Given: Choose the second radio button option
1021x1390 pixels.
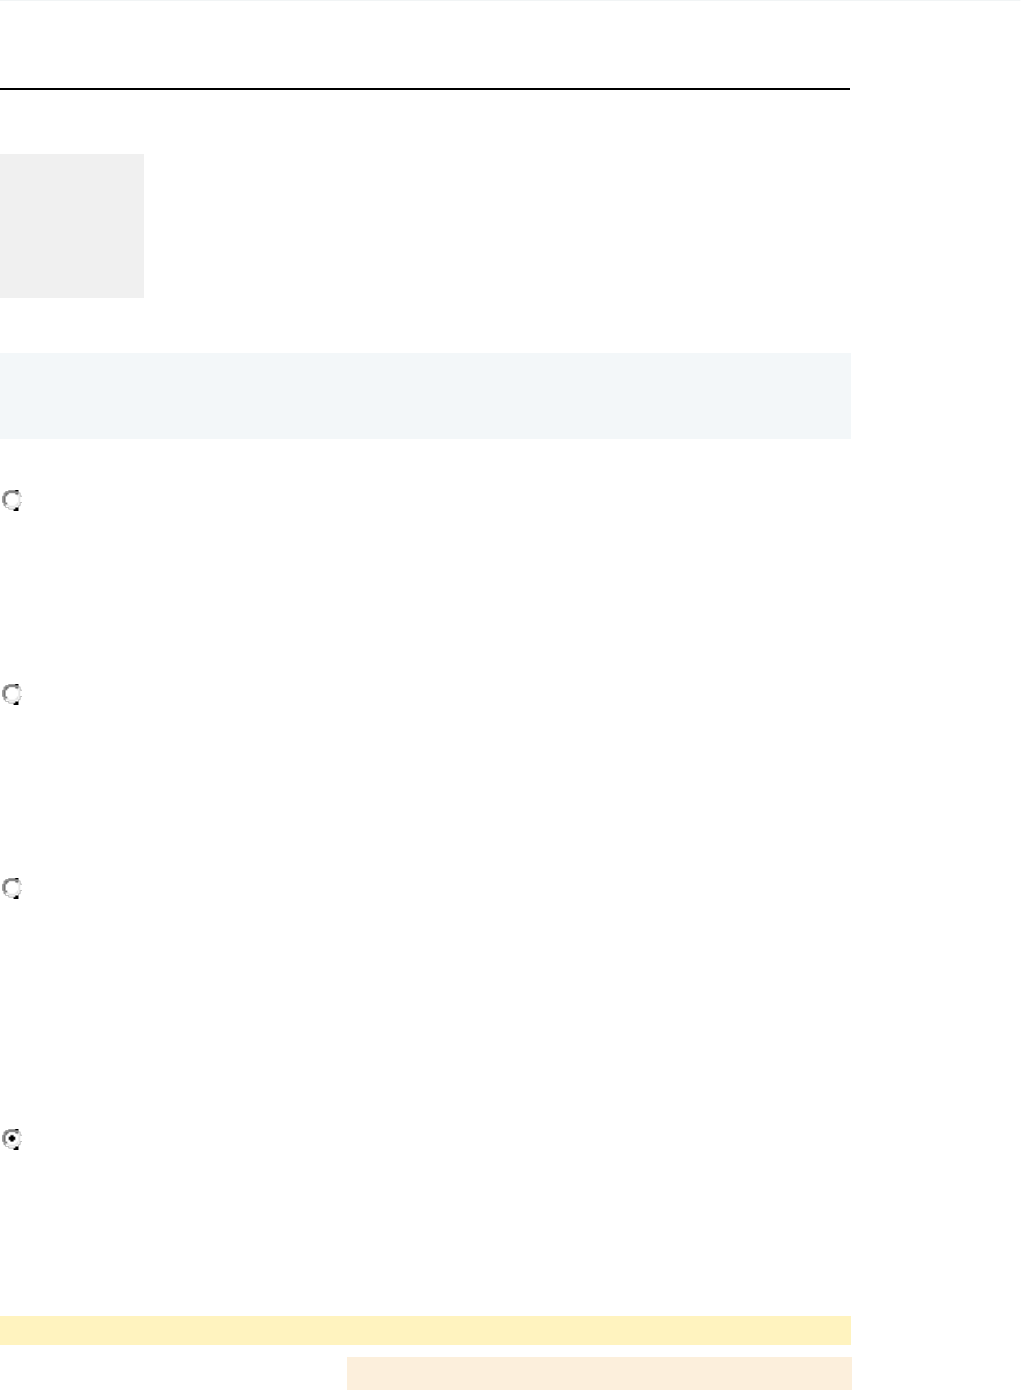Looking at the screenshot, I should (12, 694).
